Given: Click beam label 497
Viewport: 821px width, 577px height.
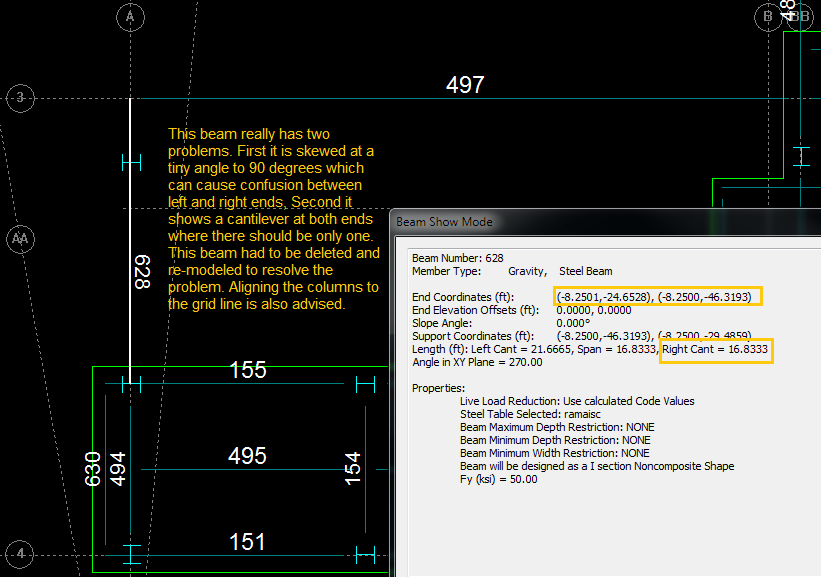Looking at the screenshot, I should [465, 85].
